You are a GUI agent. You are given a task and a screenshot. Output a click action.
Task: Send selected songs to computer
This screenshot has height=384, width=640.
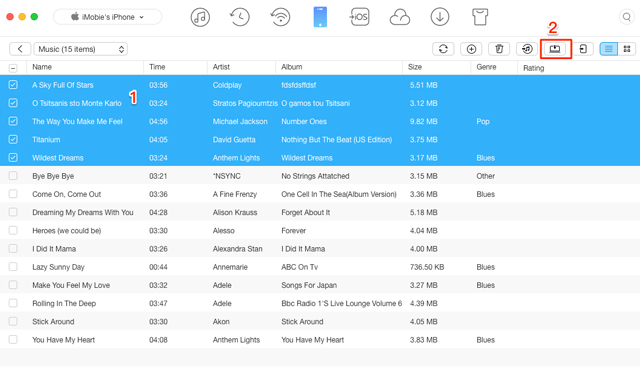[555, 49]
